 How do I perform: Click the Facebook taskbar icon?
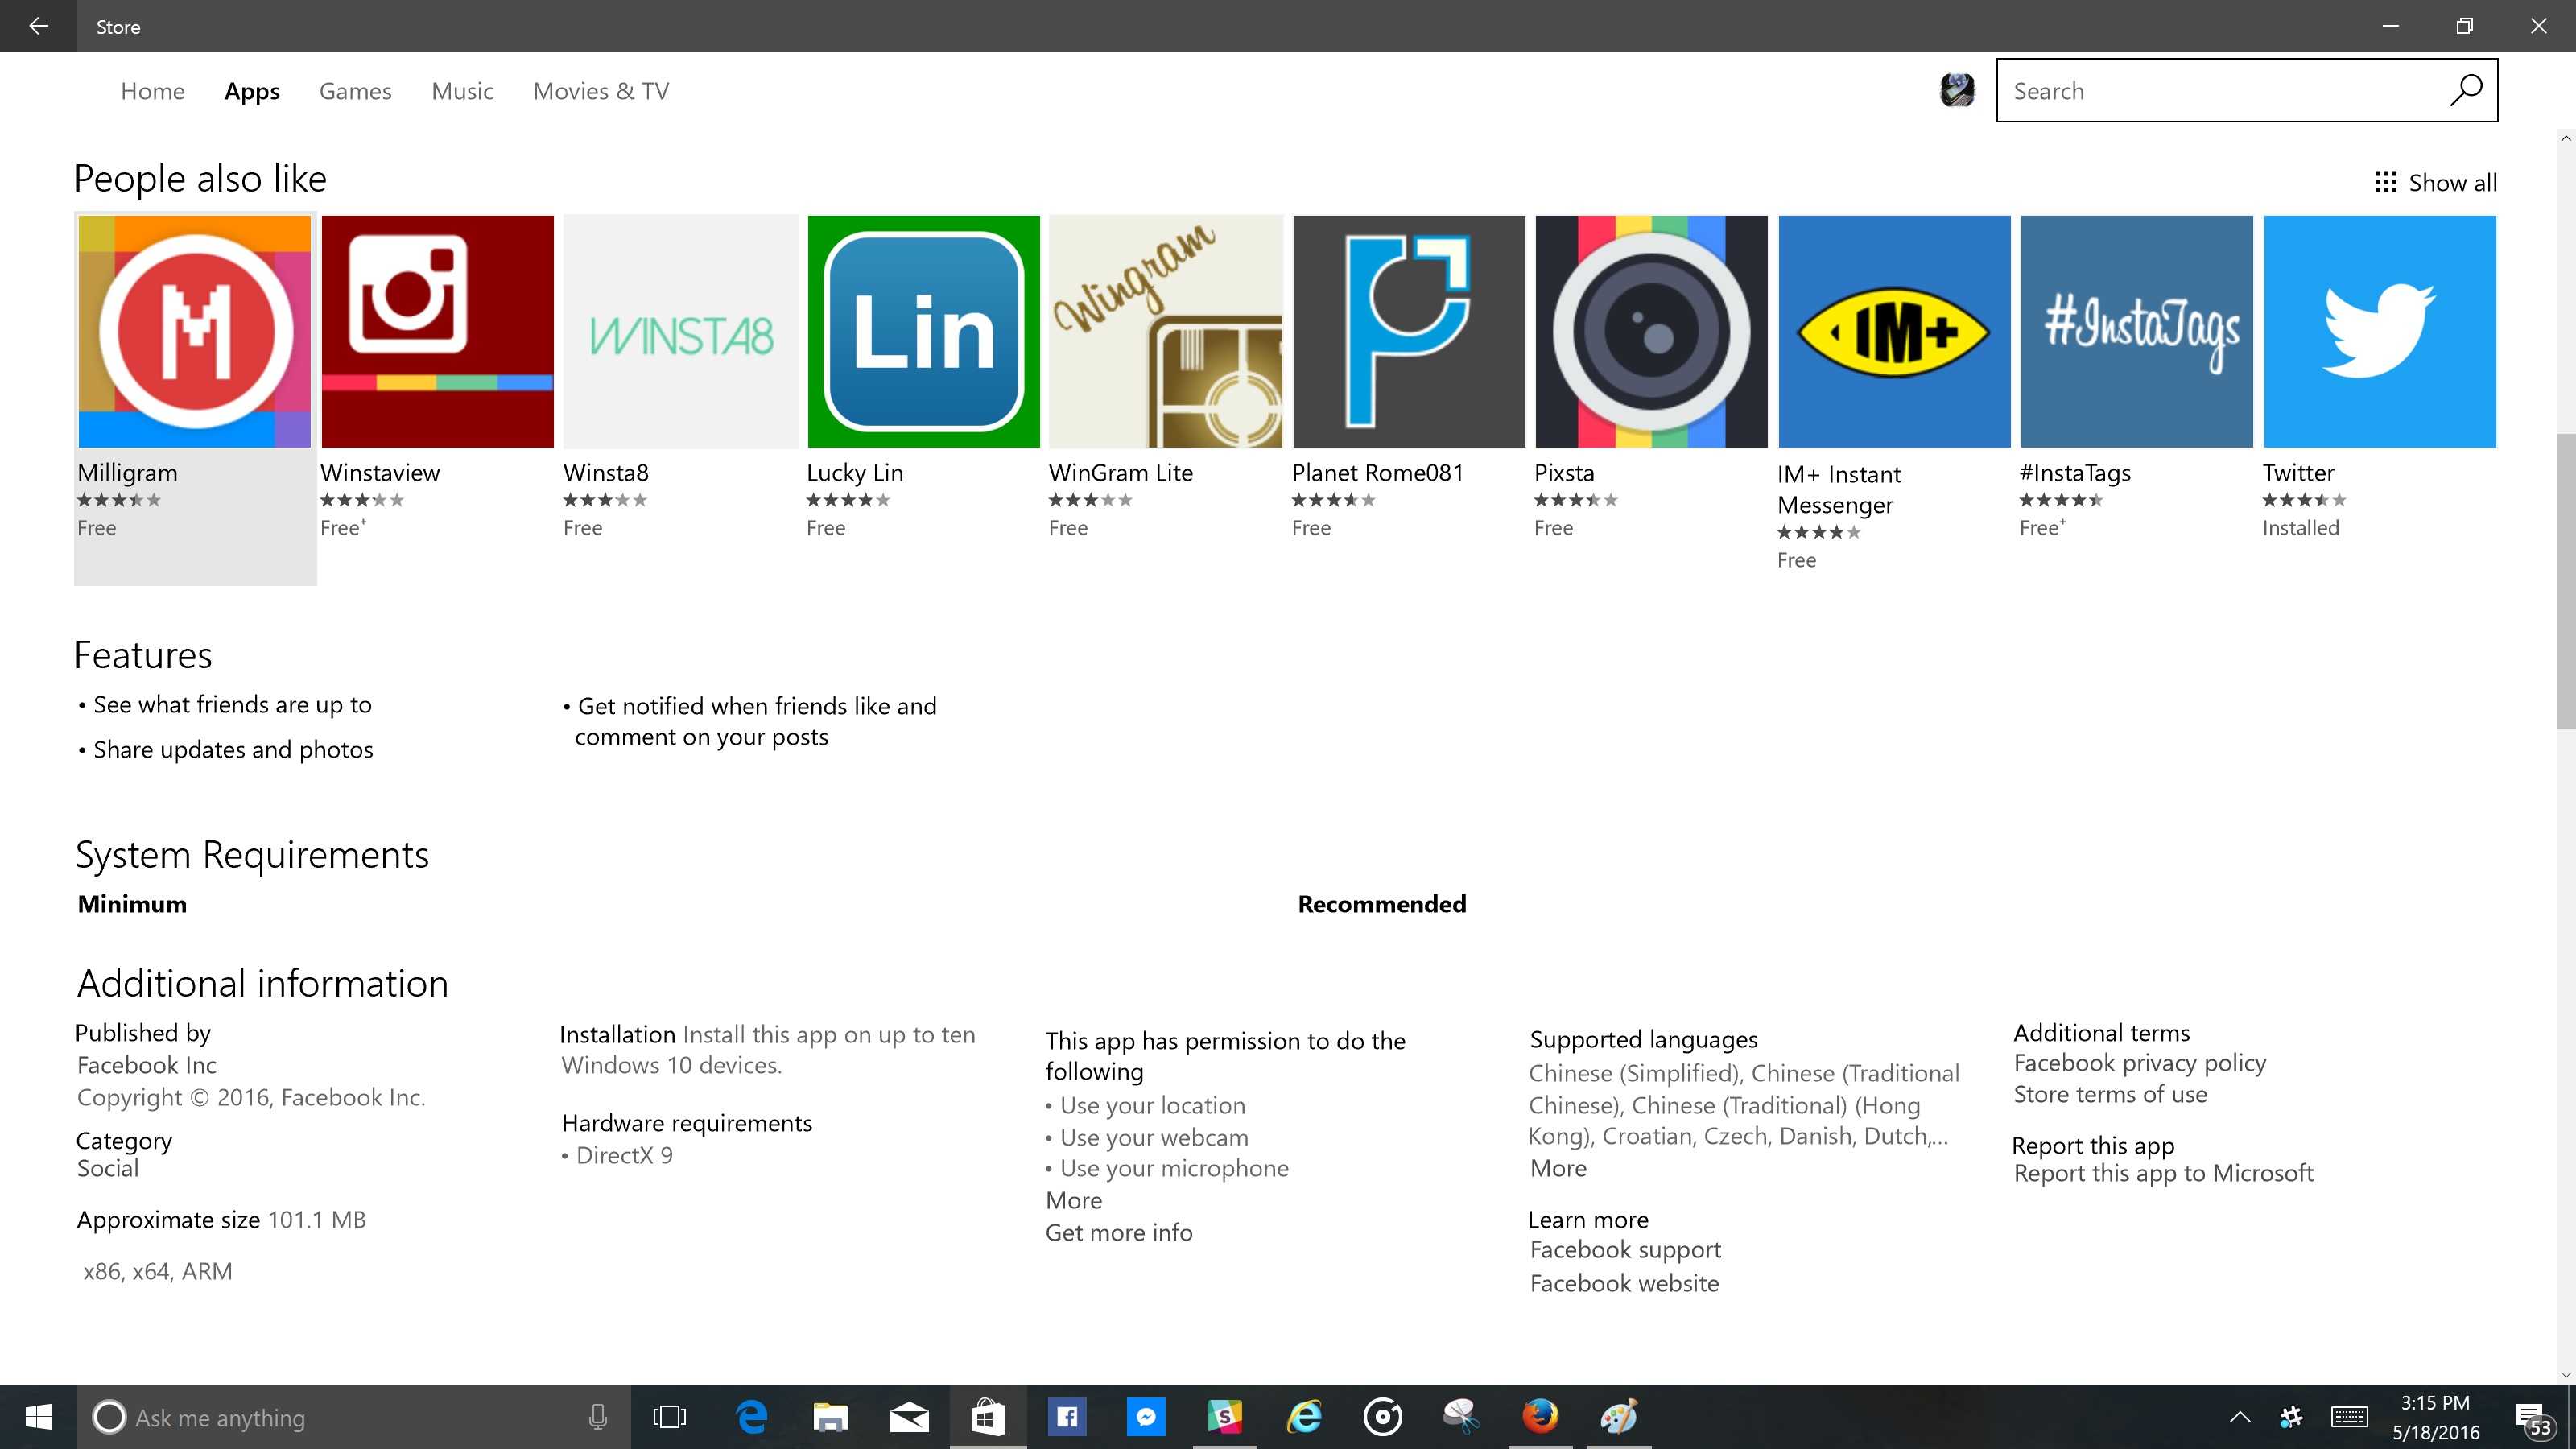tap(1065, 1415)
